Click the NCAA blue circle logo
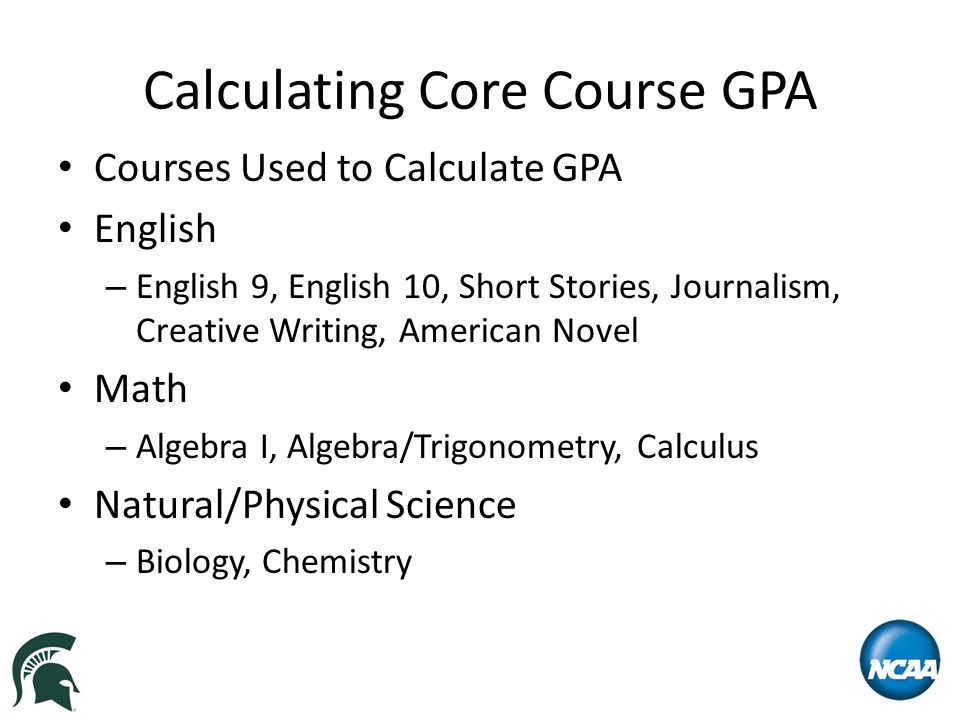This screenshot has height=720, width=960. click(x=900, y=660)
